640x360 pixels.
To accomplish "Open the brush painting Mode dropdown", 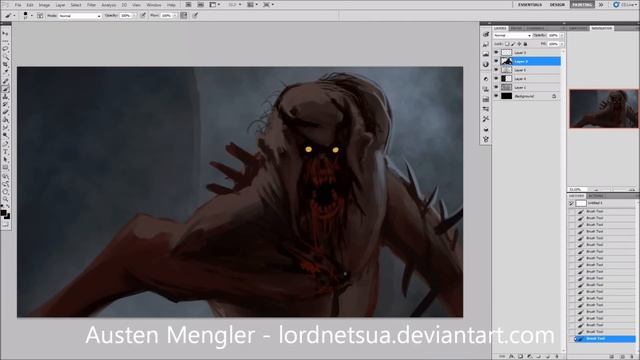I will point(80,16).
